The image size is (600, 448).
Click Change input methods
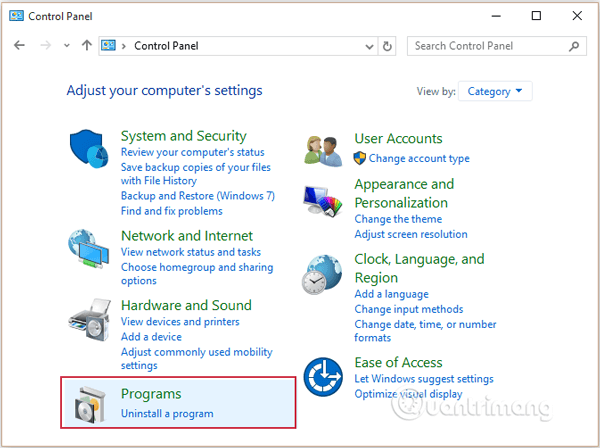click(408, 309)
